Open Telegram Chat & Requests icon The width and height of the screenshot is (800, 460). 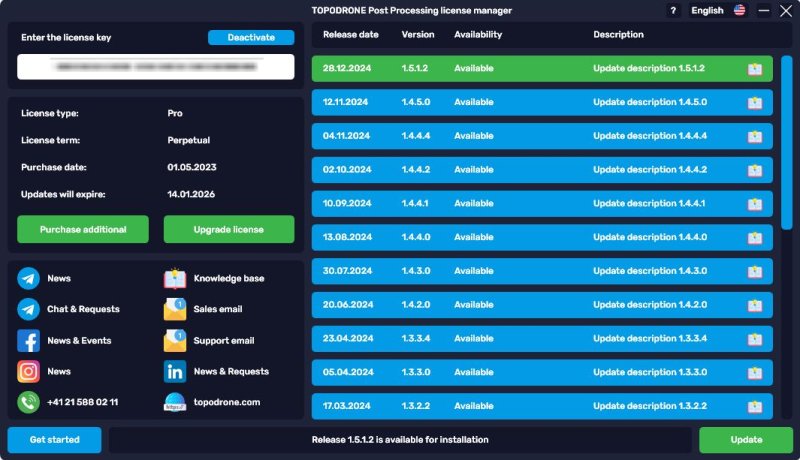click(x=28, y=309)
